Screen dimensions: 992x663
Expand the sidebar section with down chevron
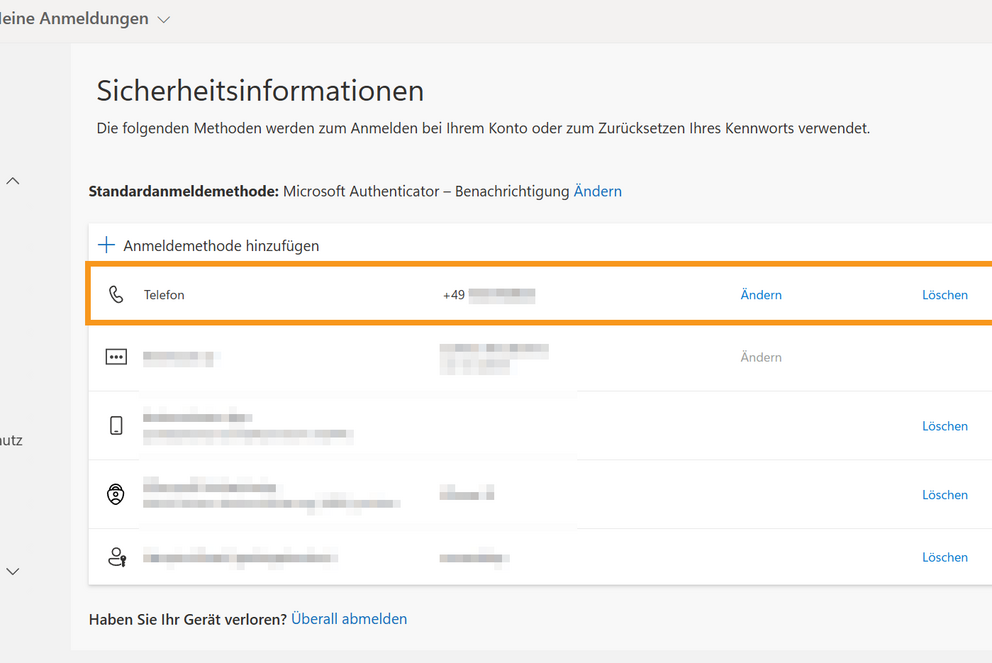click(x=13, y=571)
